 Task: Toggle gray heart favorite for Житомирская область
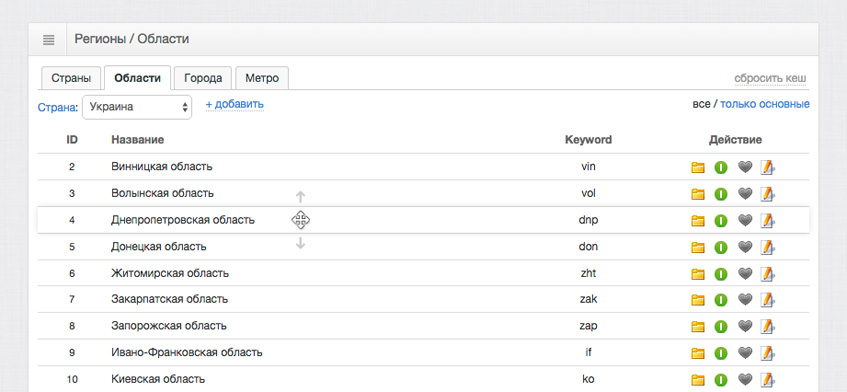coord(745,274)
